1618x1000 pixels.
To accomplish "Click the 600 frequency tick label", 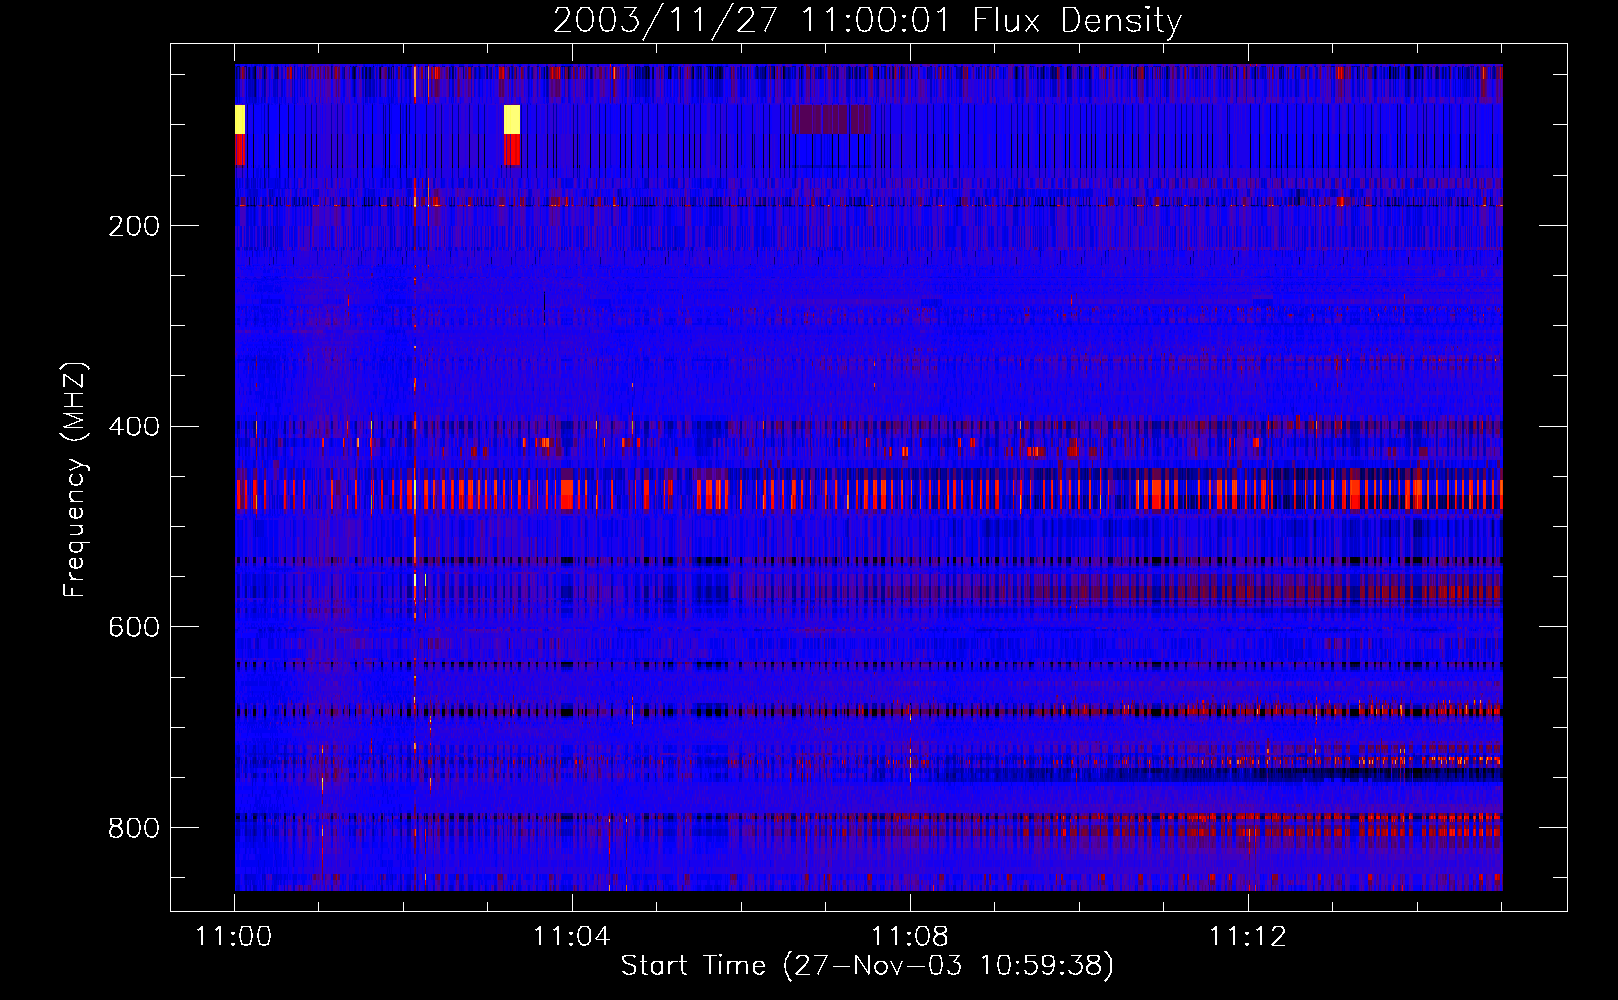I will pyautogui.click(x=134, y=627).
